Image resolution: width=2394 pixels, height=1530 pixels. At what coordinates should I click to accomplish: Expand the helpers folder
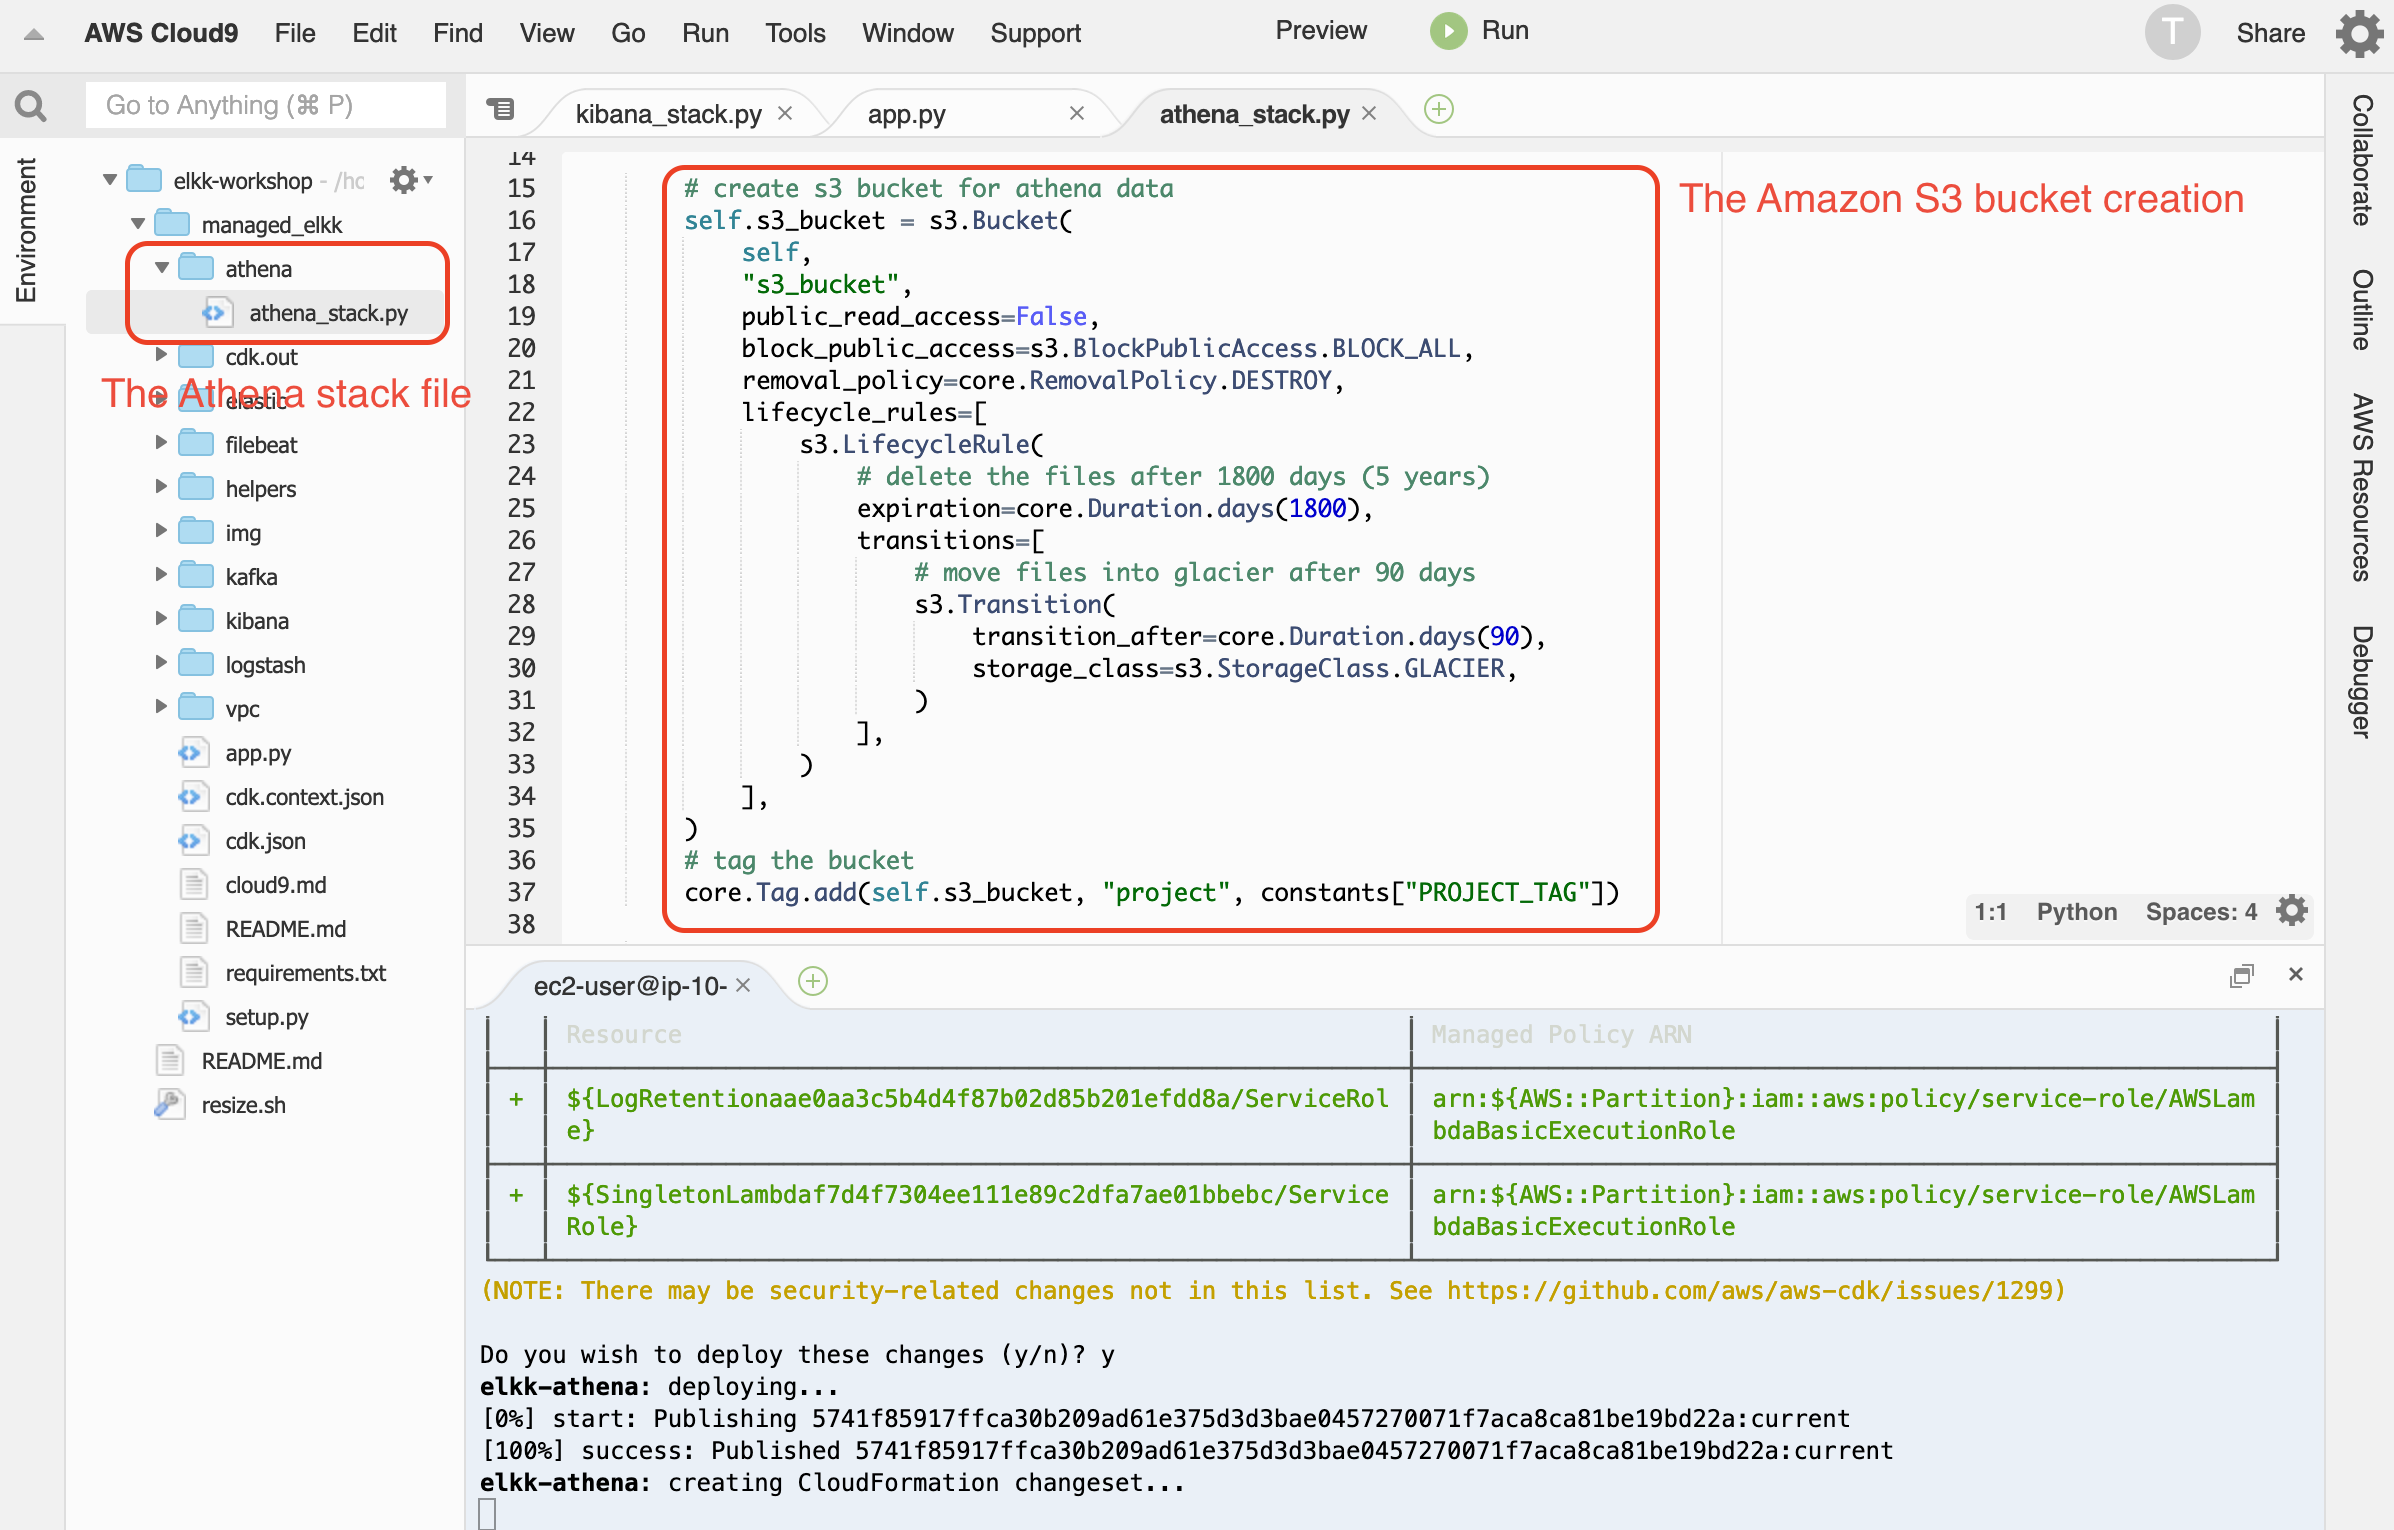point(161,487)
